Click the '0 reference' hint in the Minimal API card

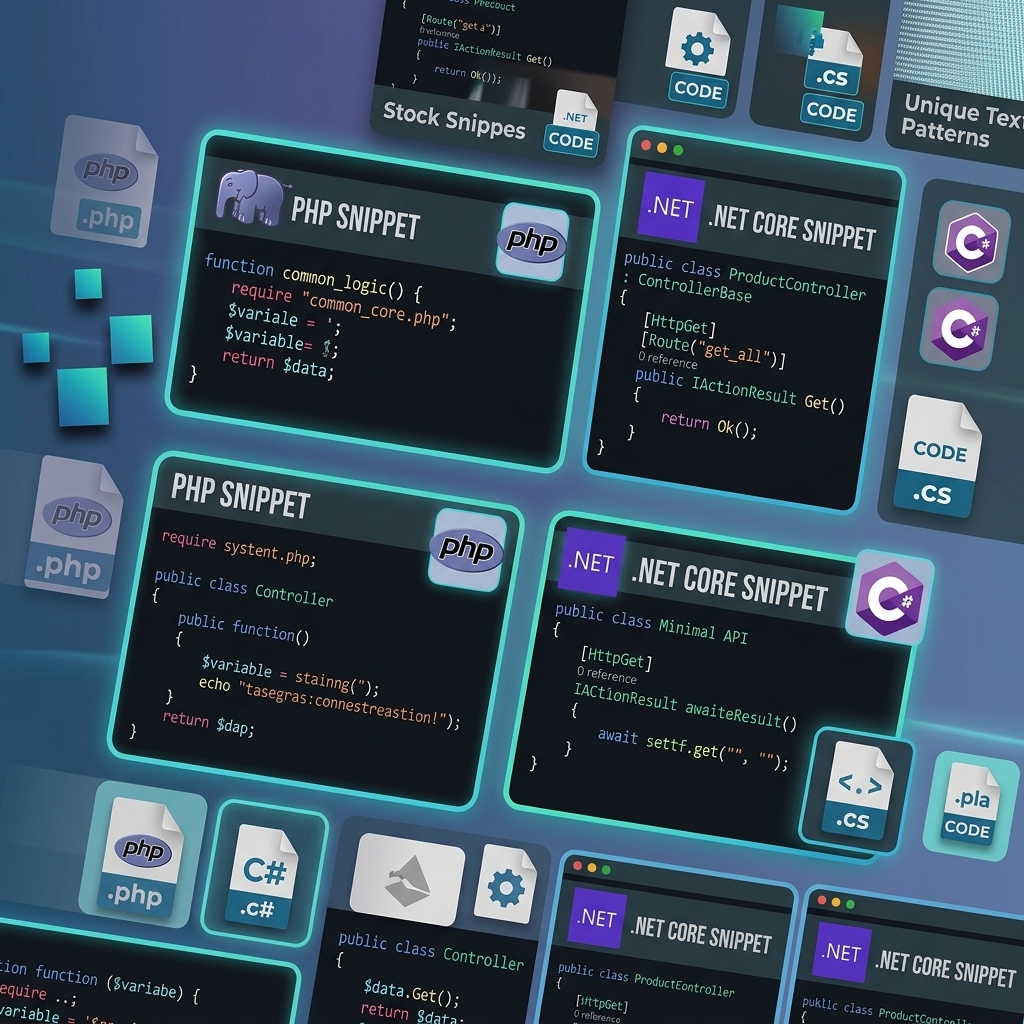click(606, 675)
